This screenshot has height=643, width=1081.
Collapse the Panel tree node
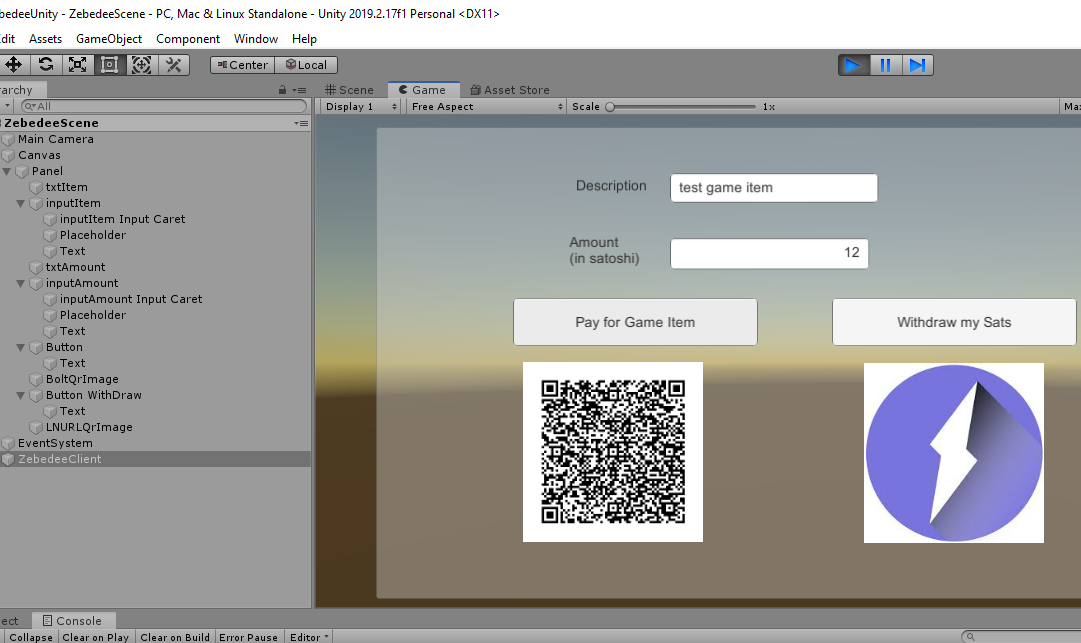tap(7, 171)
